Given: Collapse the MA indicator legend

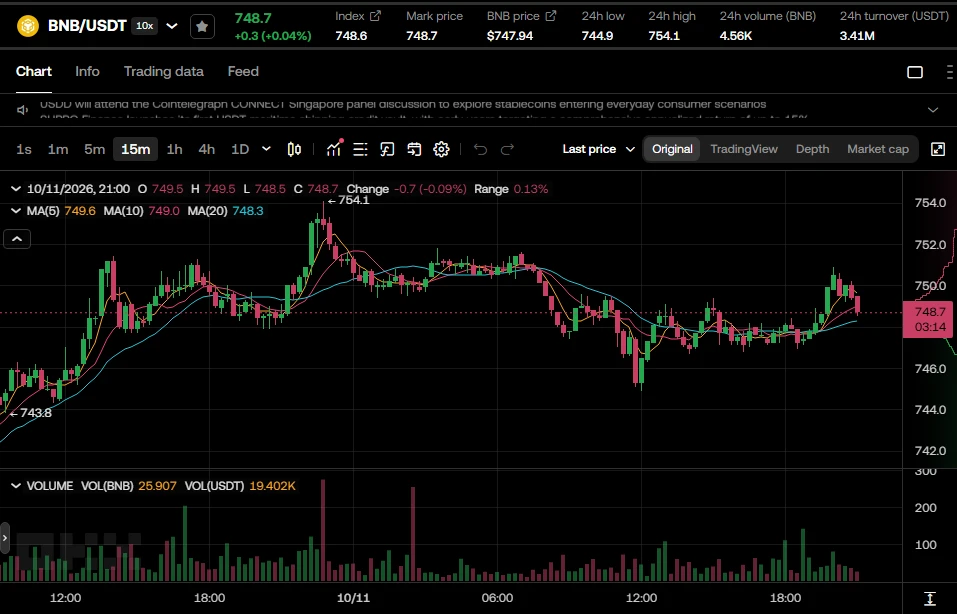Looking at the screenshot, I should click(16, 211).
